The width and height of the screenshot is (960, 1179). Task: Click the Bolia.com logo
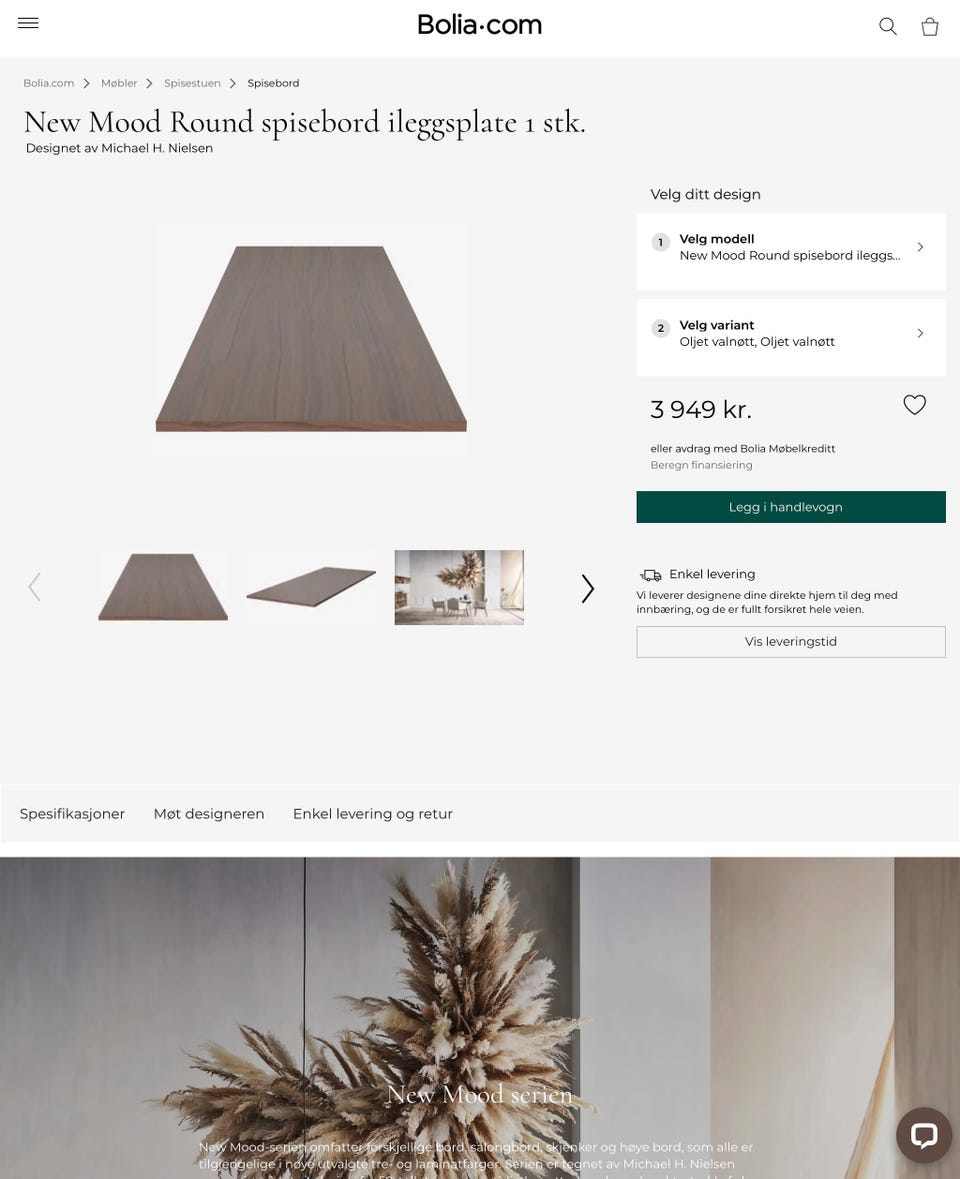tap(480, 25)
